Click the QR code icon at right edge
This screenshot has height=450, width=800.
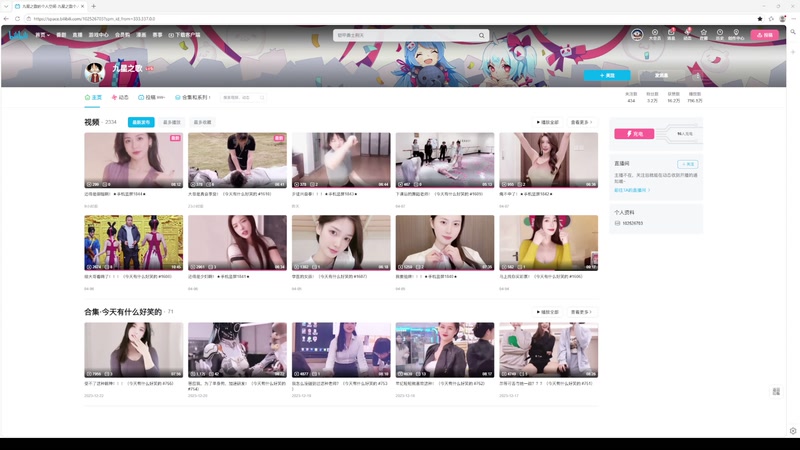[x=777, y=391]
